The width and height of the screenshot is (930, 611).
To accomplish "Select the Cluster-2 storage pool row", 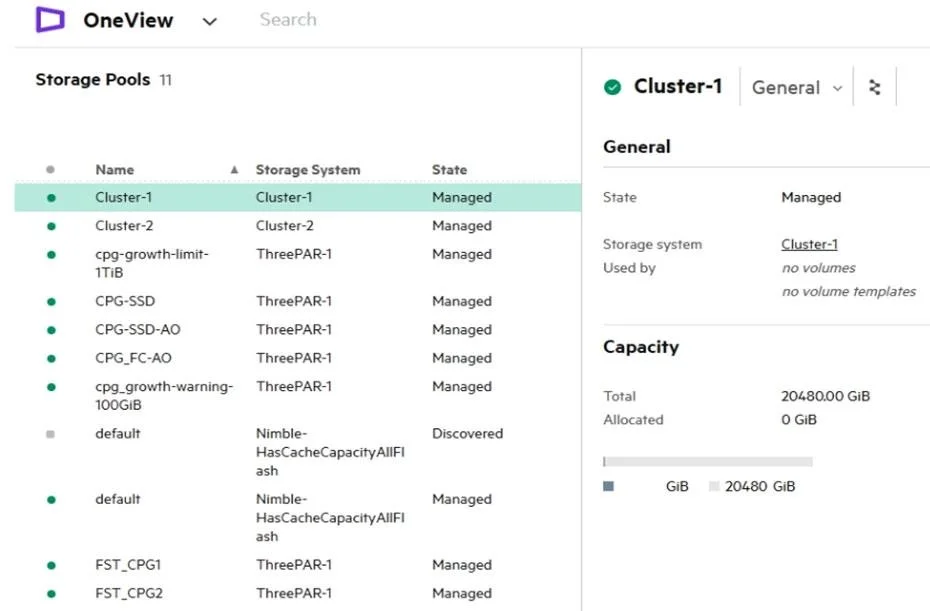I will 298,225.
